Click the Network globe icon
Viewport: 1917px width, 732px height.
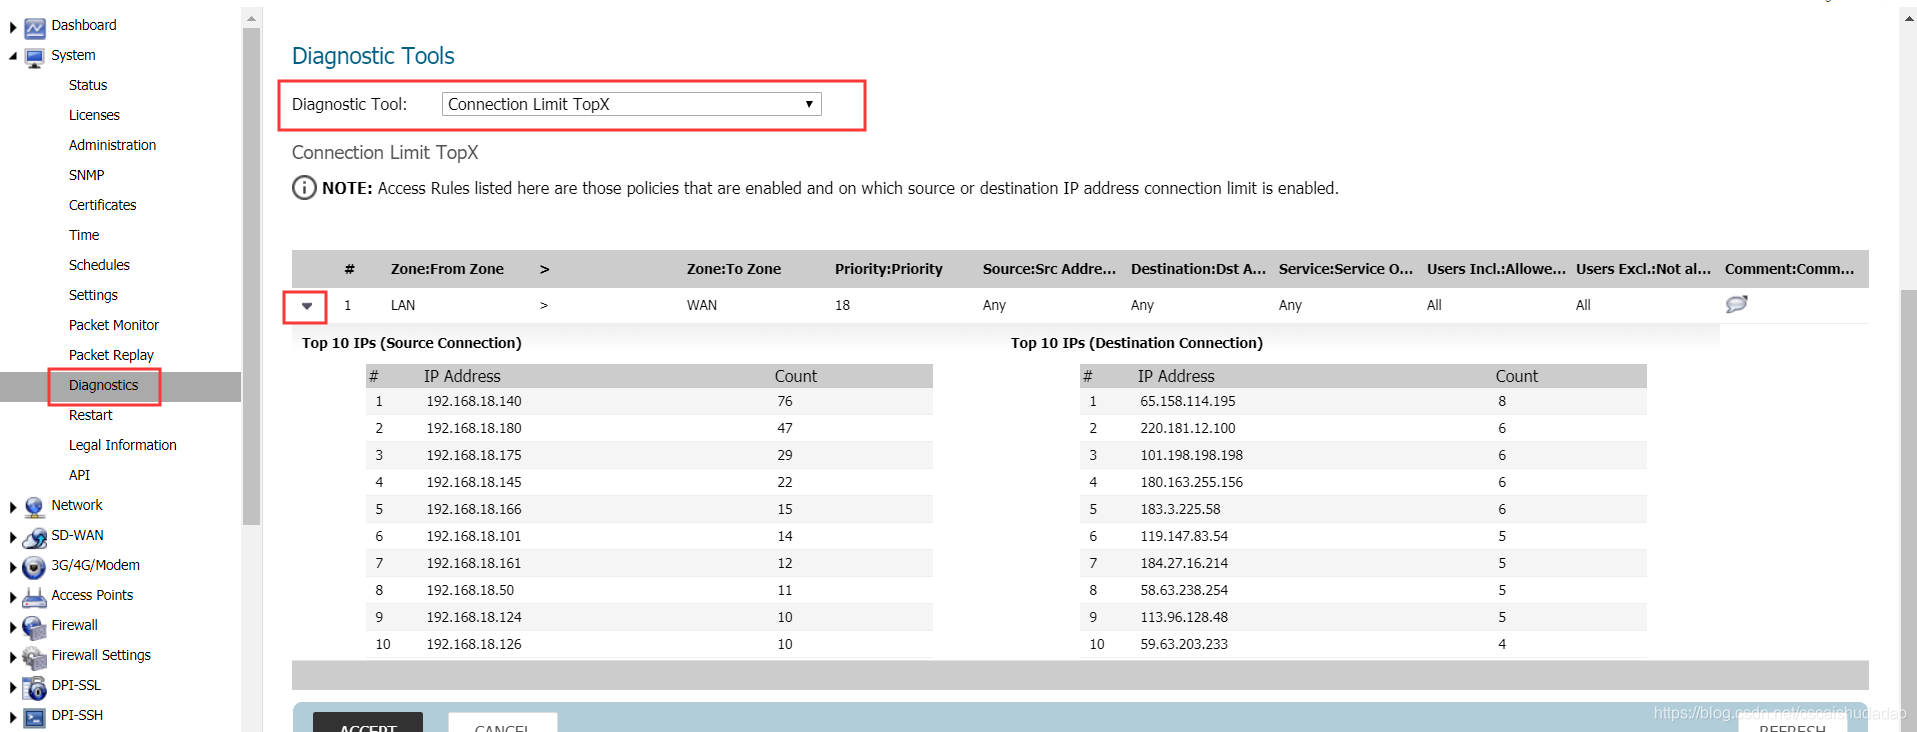click(x=35, y=507)
